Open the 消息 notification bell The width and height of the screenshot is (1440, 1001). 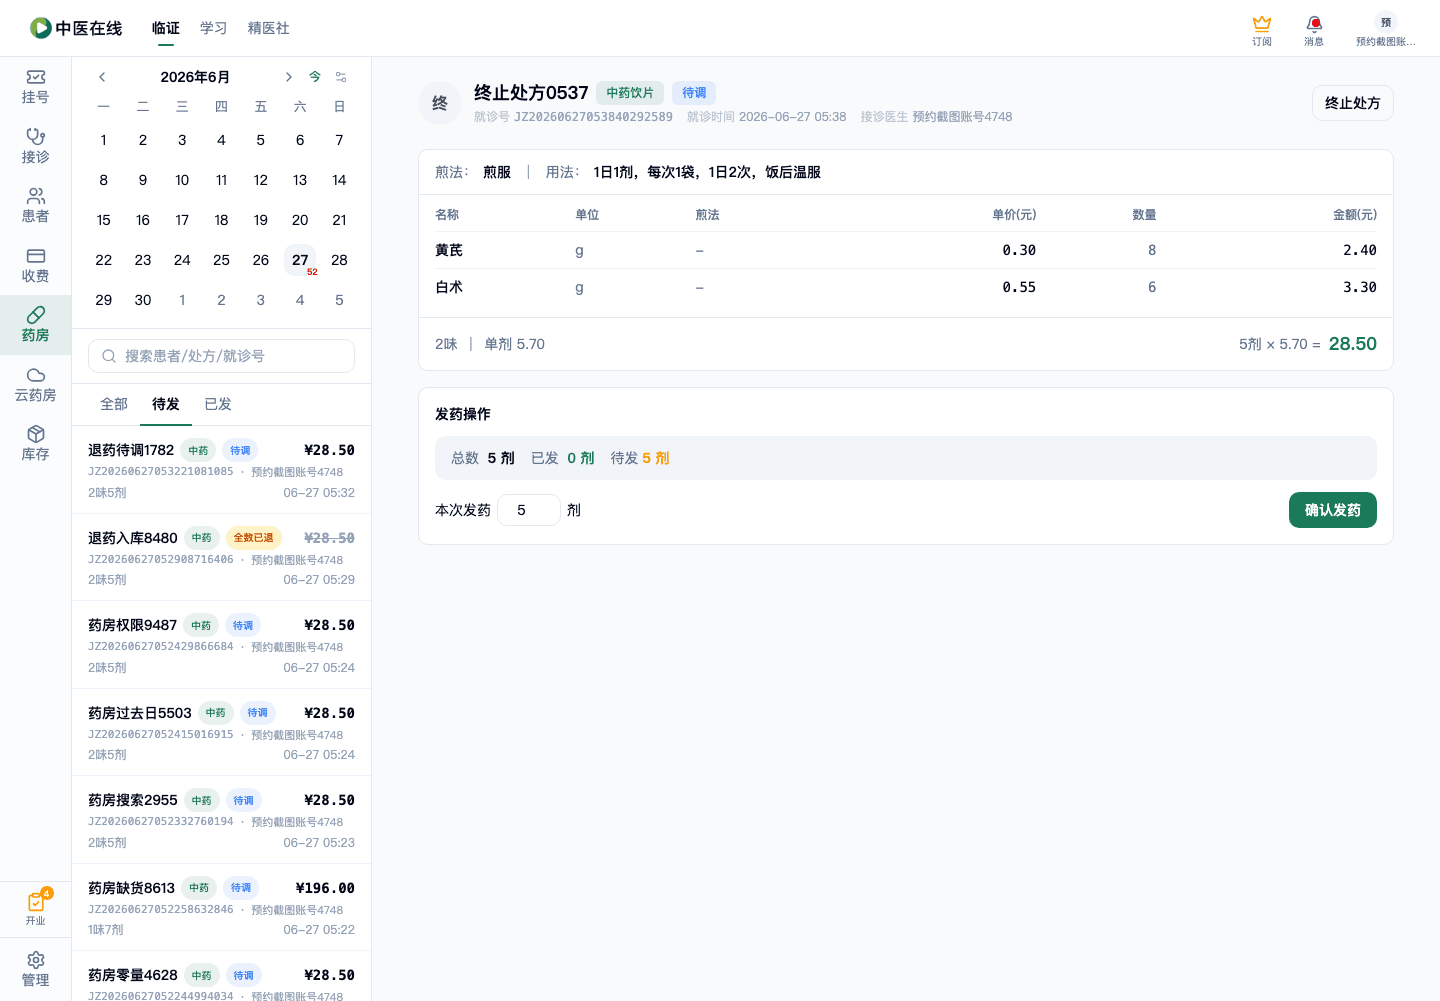[1314, 30]
